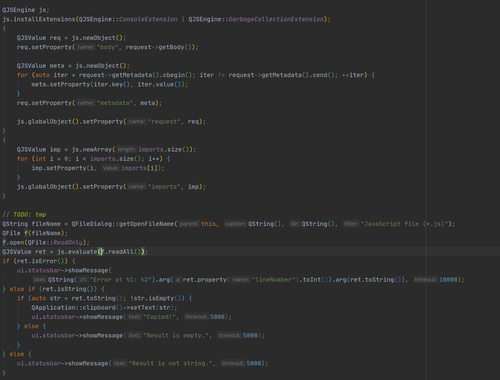Click the ConsoleExtension enum value
This screenshot has height=380, width=500.
point(148,19)
